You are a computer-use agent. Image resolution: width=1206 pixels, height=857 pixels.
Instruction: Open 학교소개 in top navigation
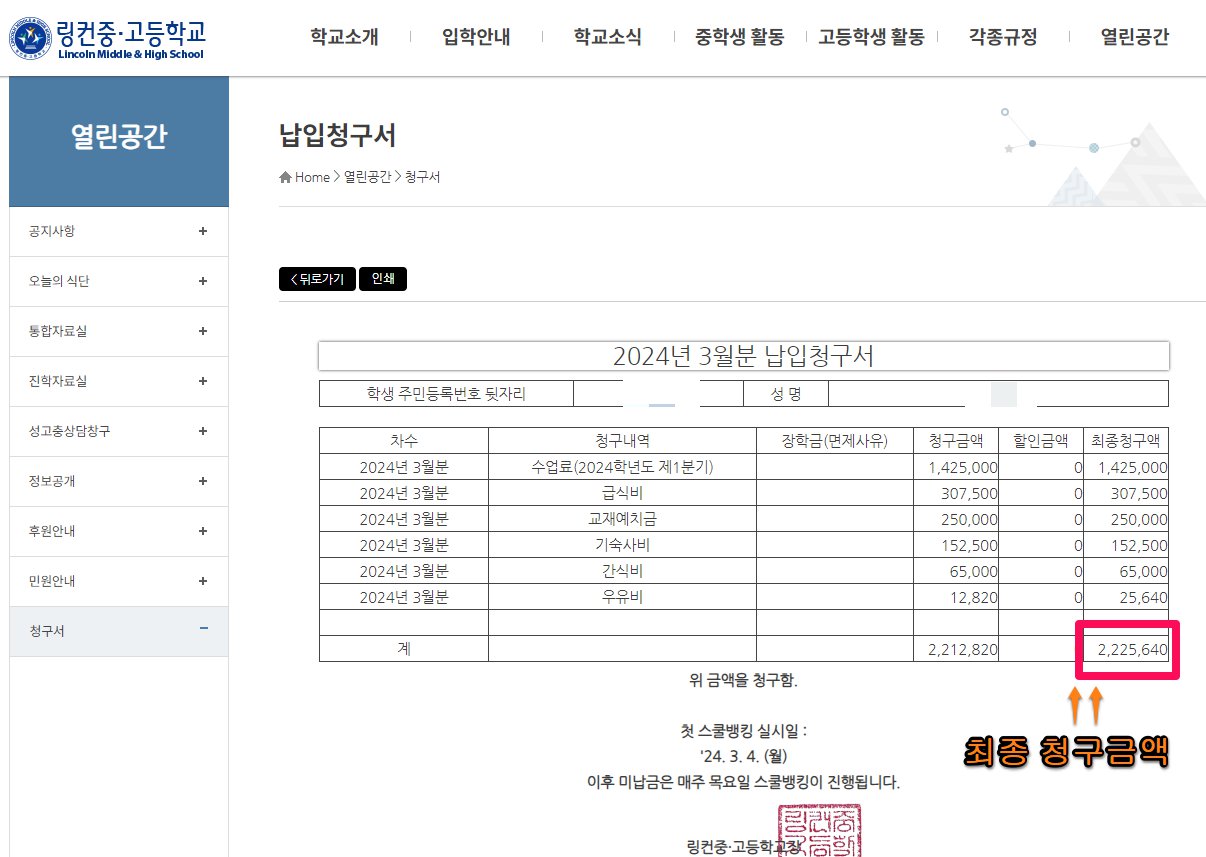coord(344,38)
